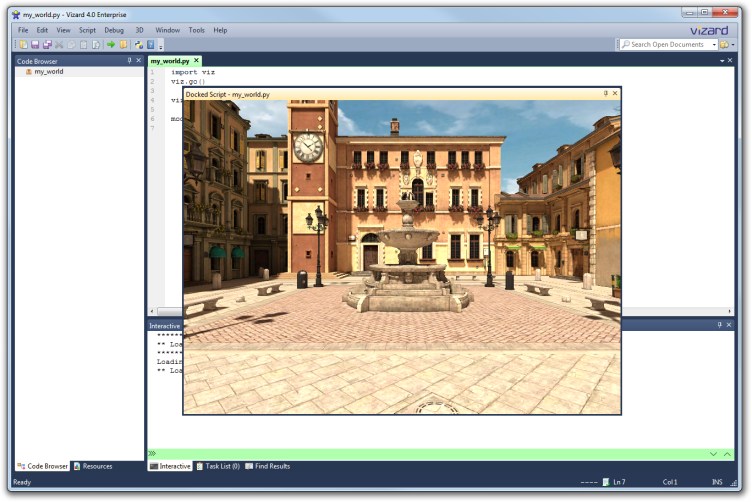This screenshot has height=502, width=752.
Task: Open the Script menu
Action: click(x=87, y=30)
